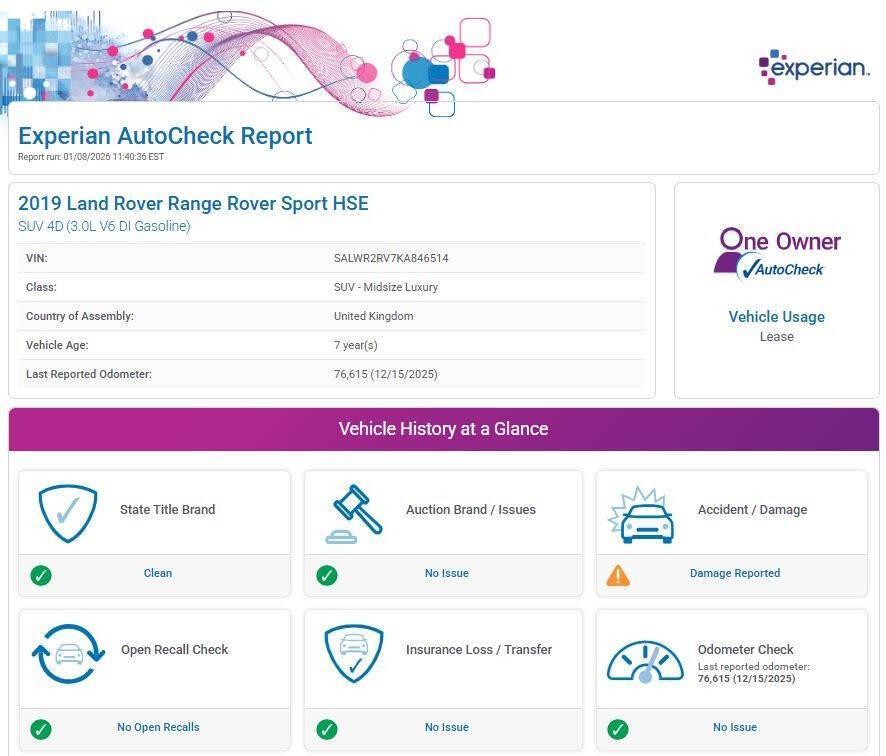
Task: Select the Vehicle History at a Glance banner
Action: click(443, 429)
